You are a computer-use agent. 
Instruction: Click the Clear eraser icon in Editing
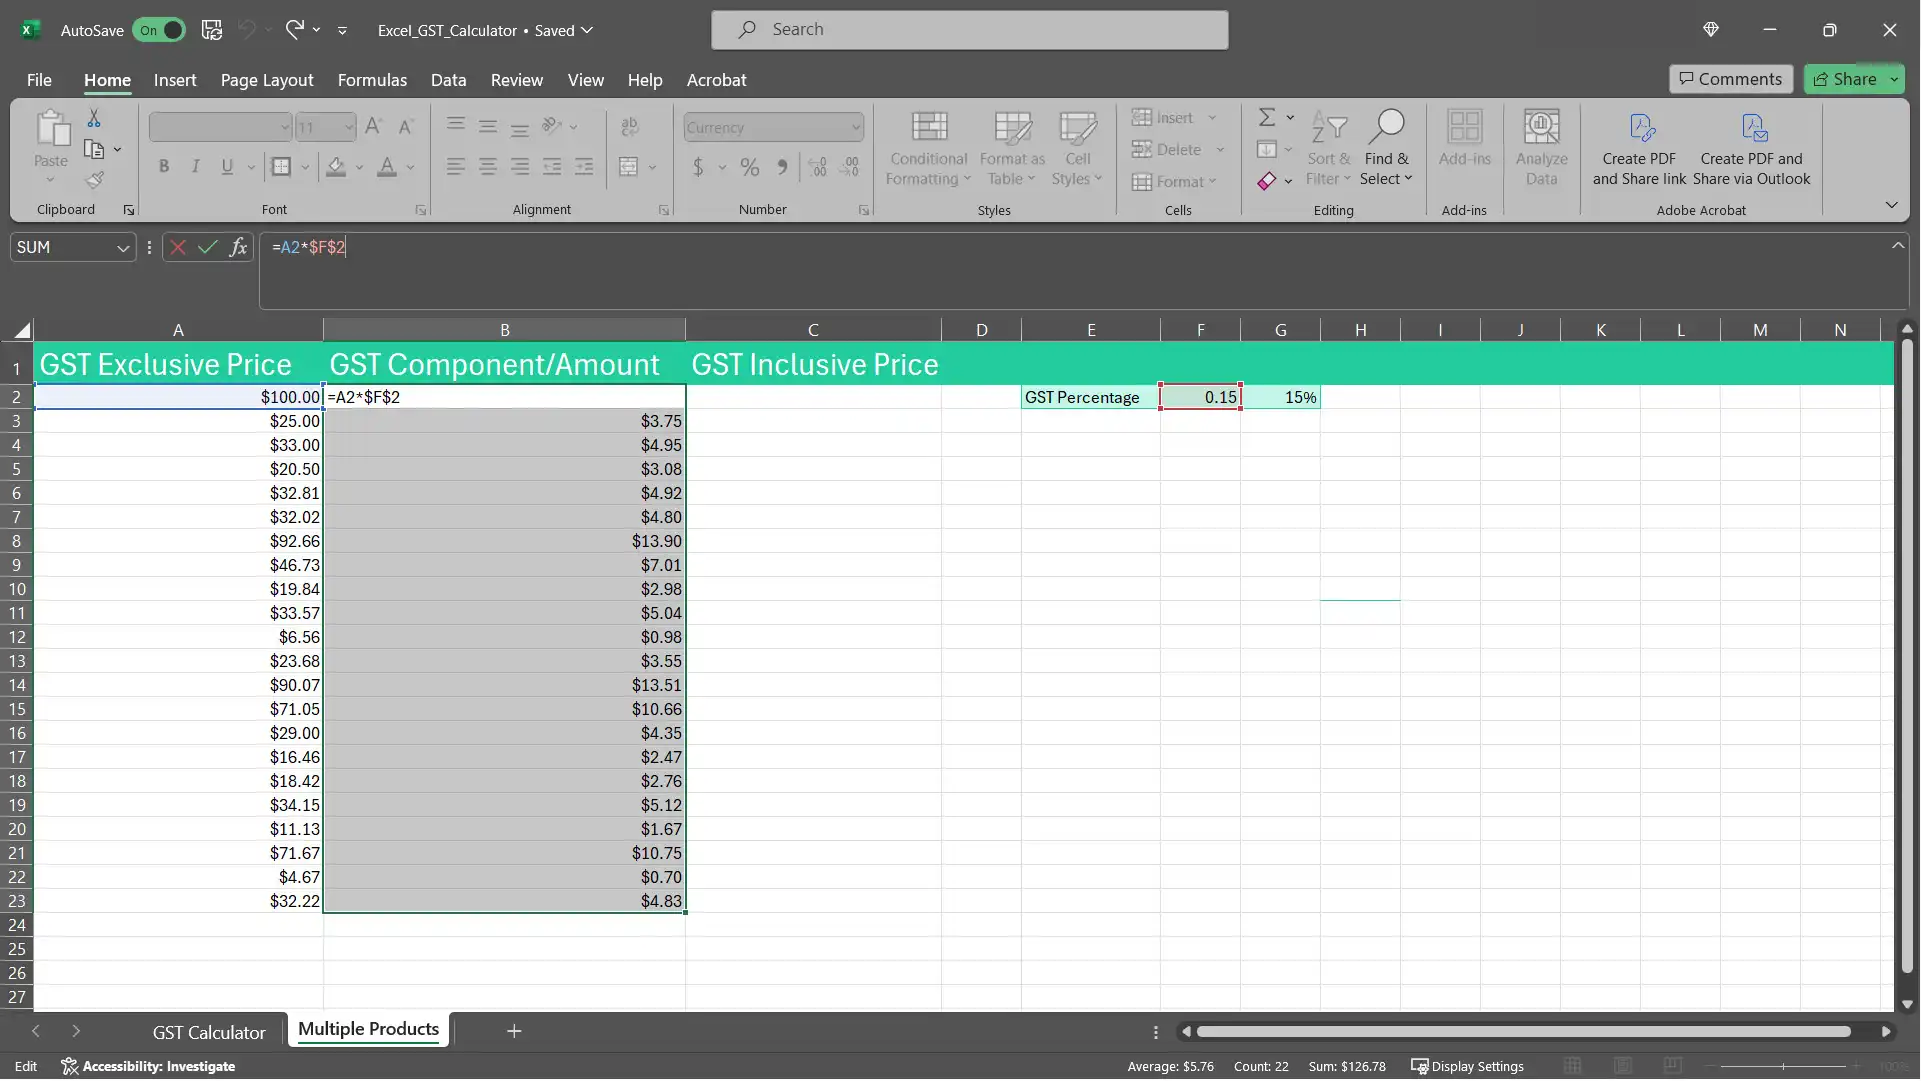pos(1266,181)
